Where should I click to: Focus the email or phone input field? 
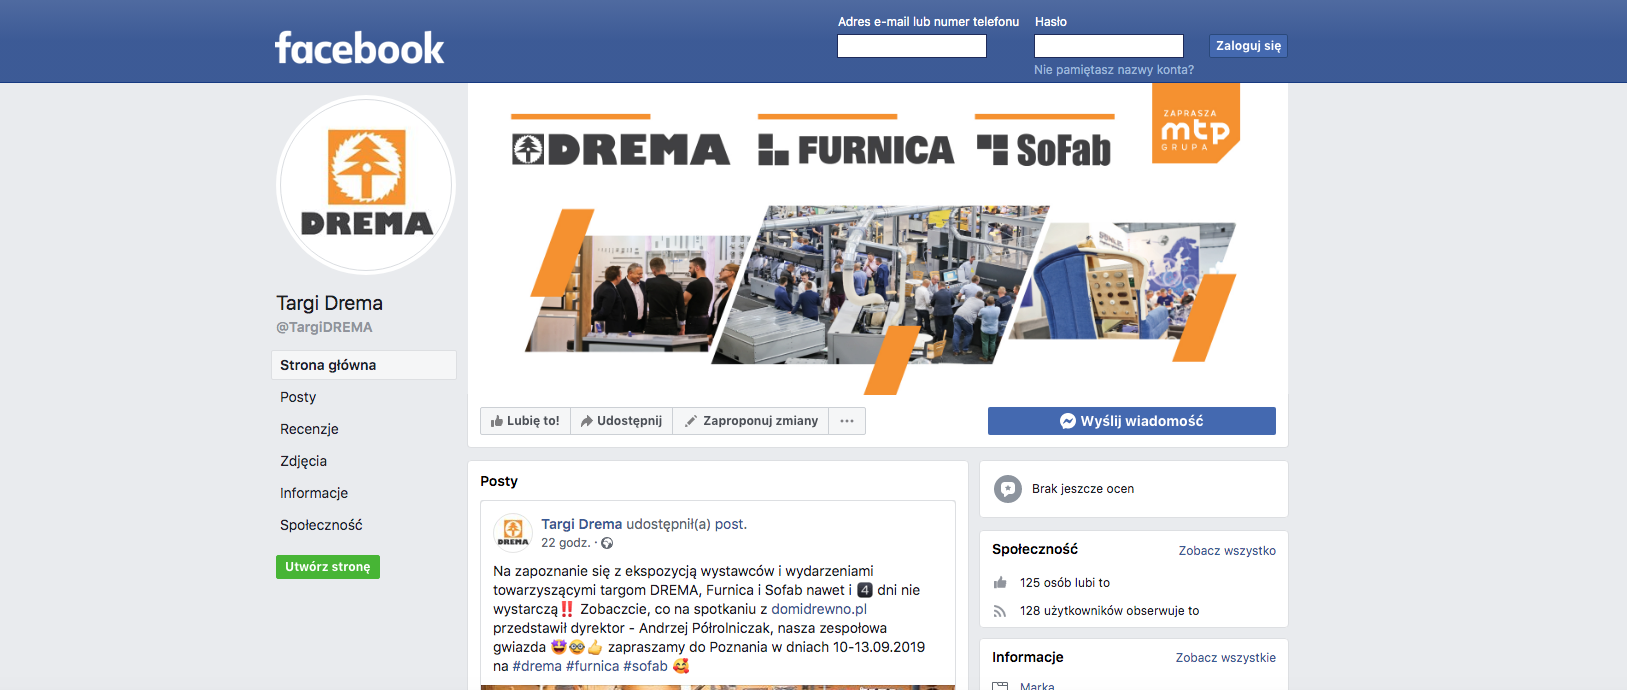pos(912,46)
